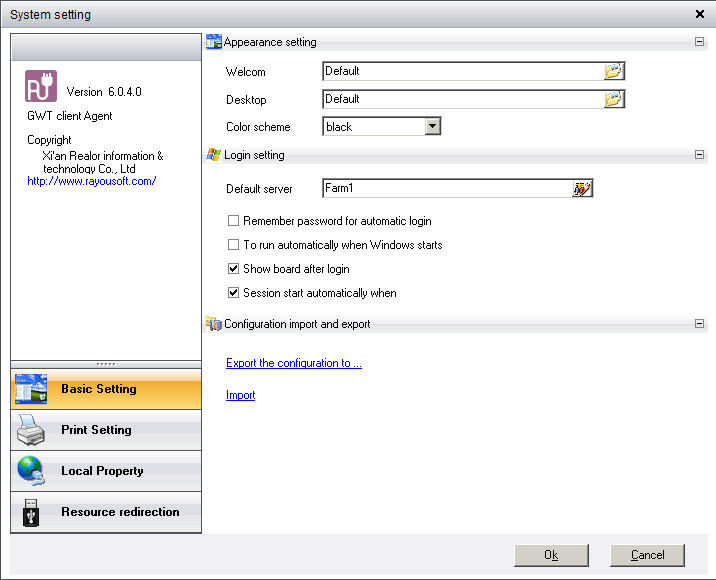Click the Print Setting printer icon
This screenshot has width=716, height=580.
coord(31,431)
